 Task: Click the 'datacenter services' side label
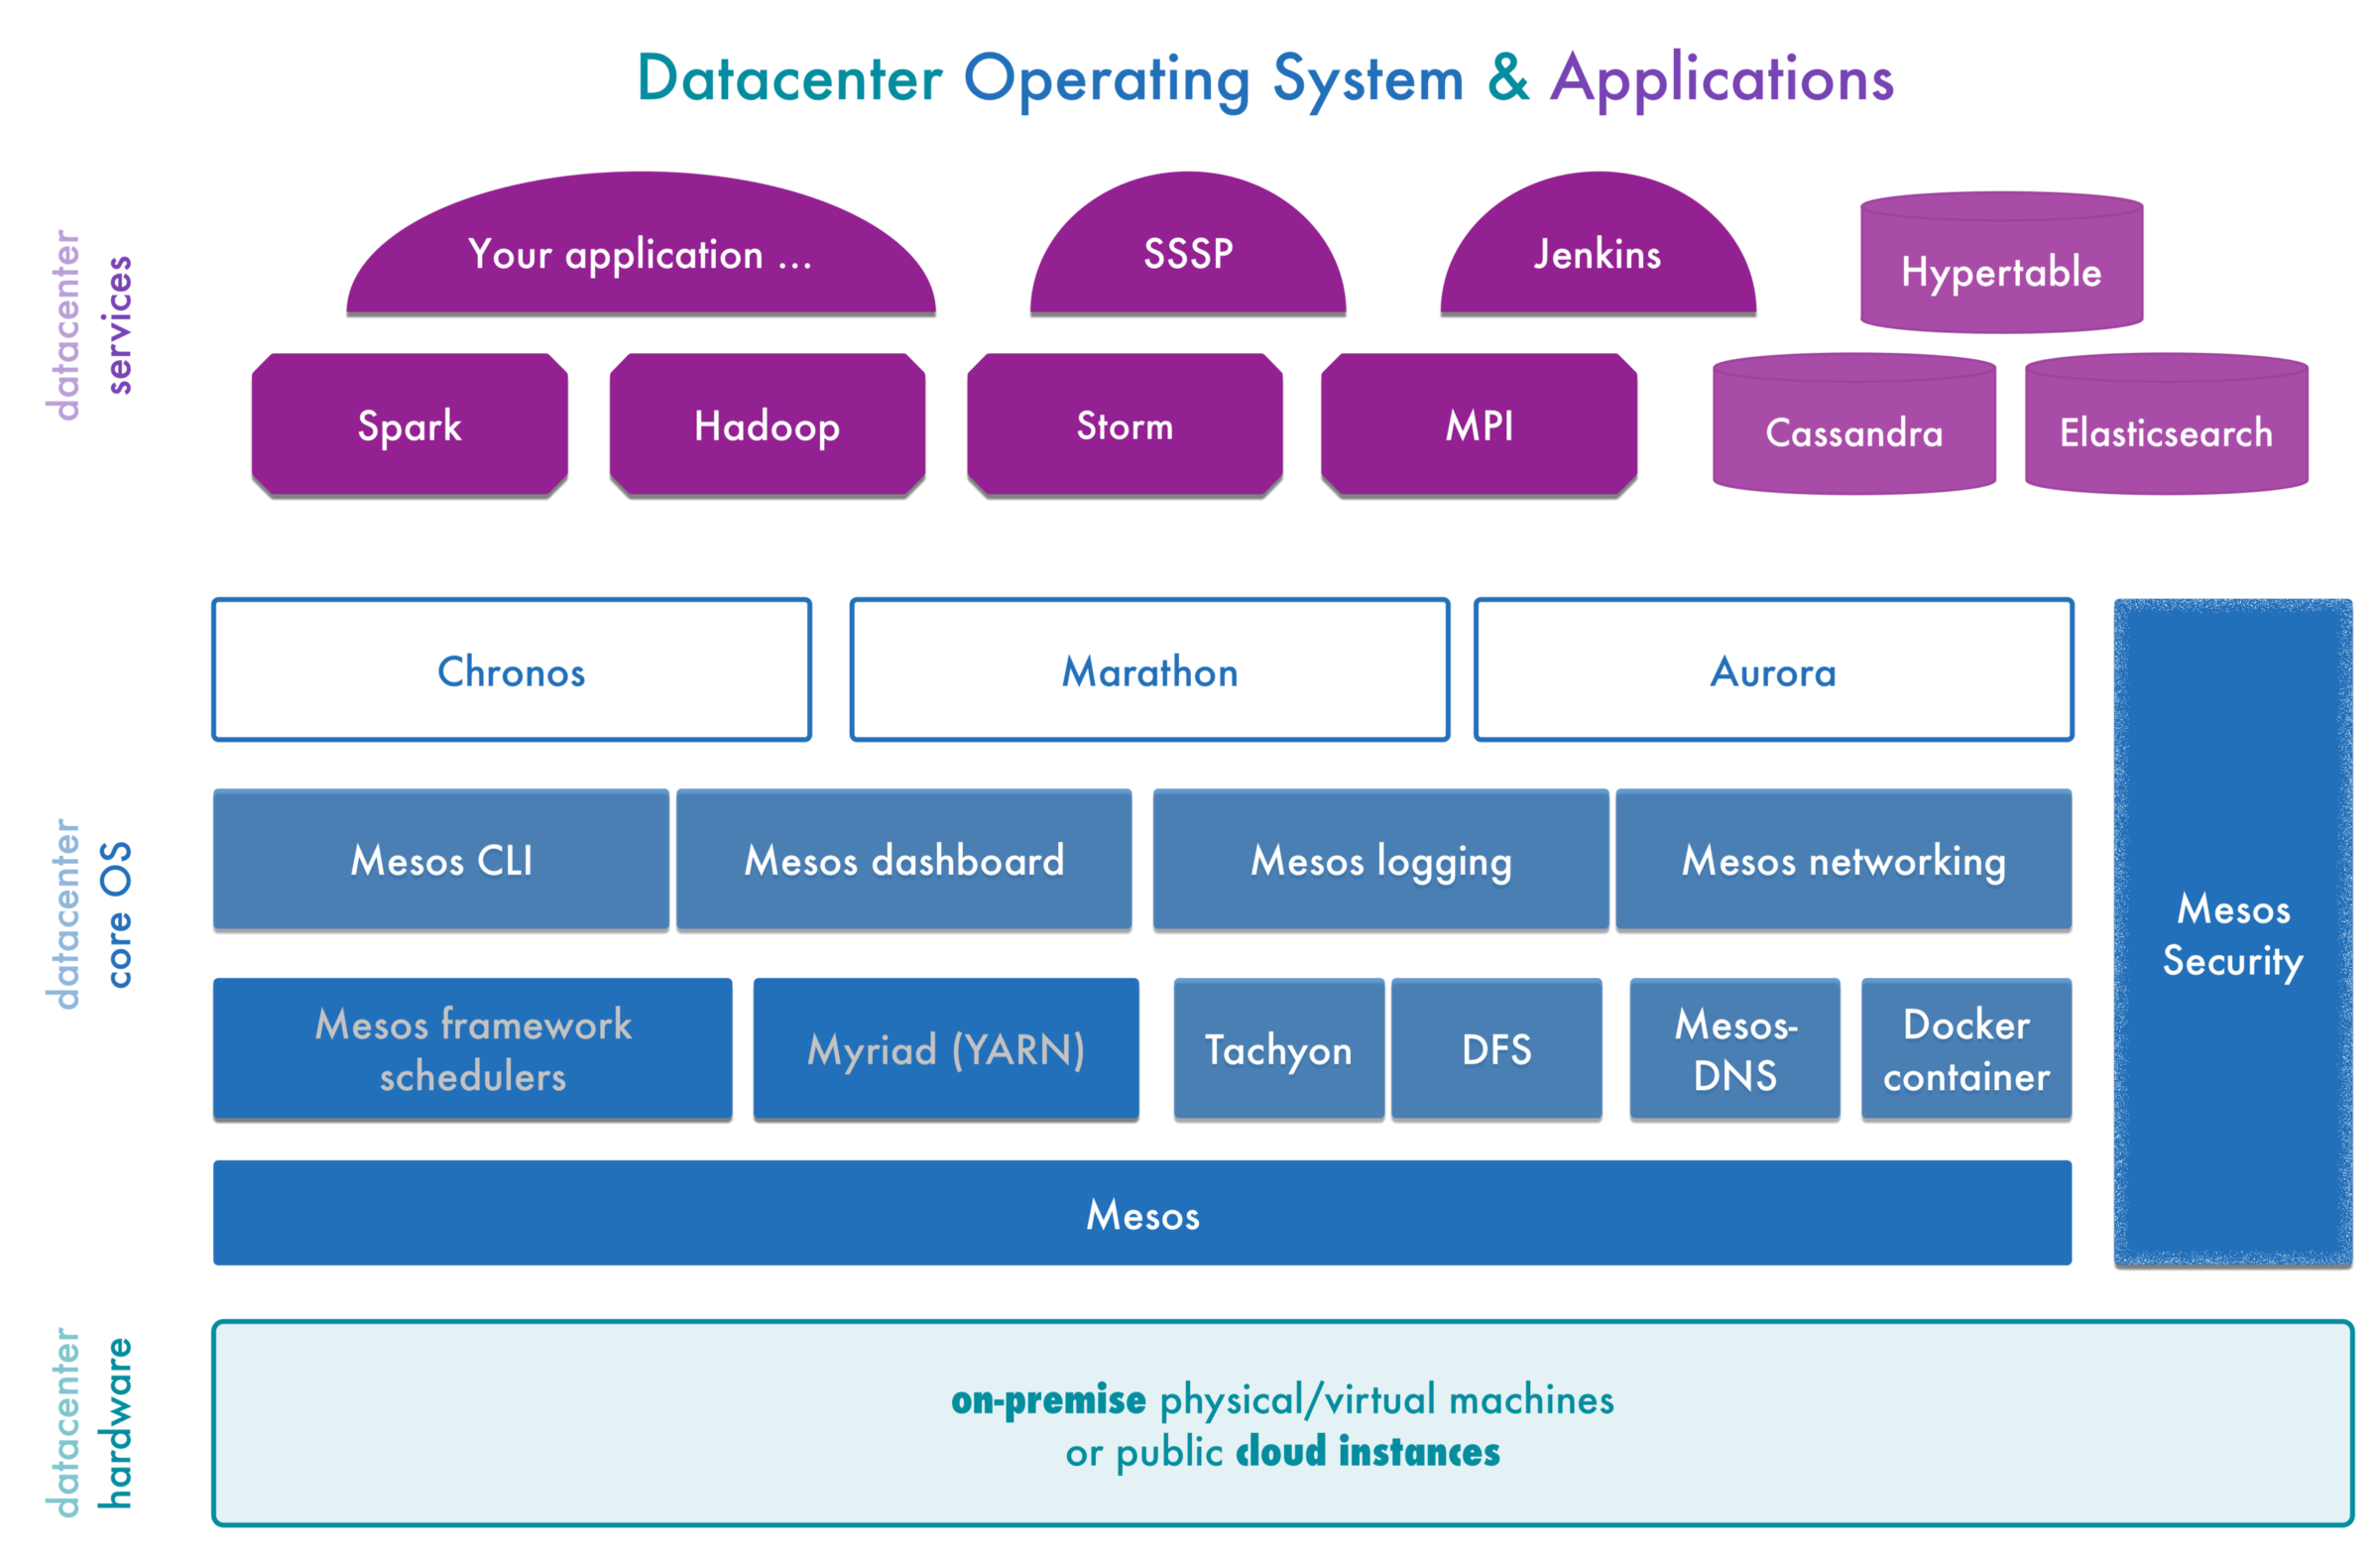[90, 325]
